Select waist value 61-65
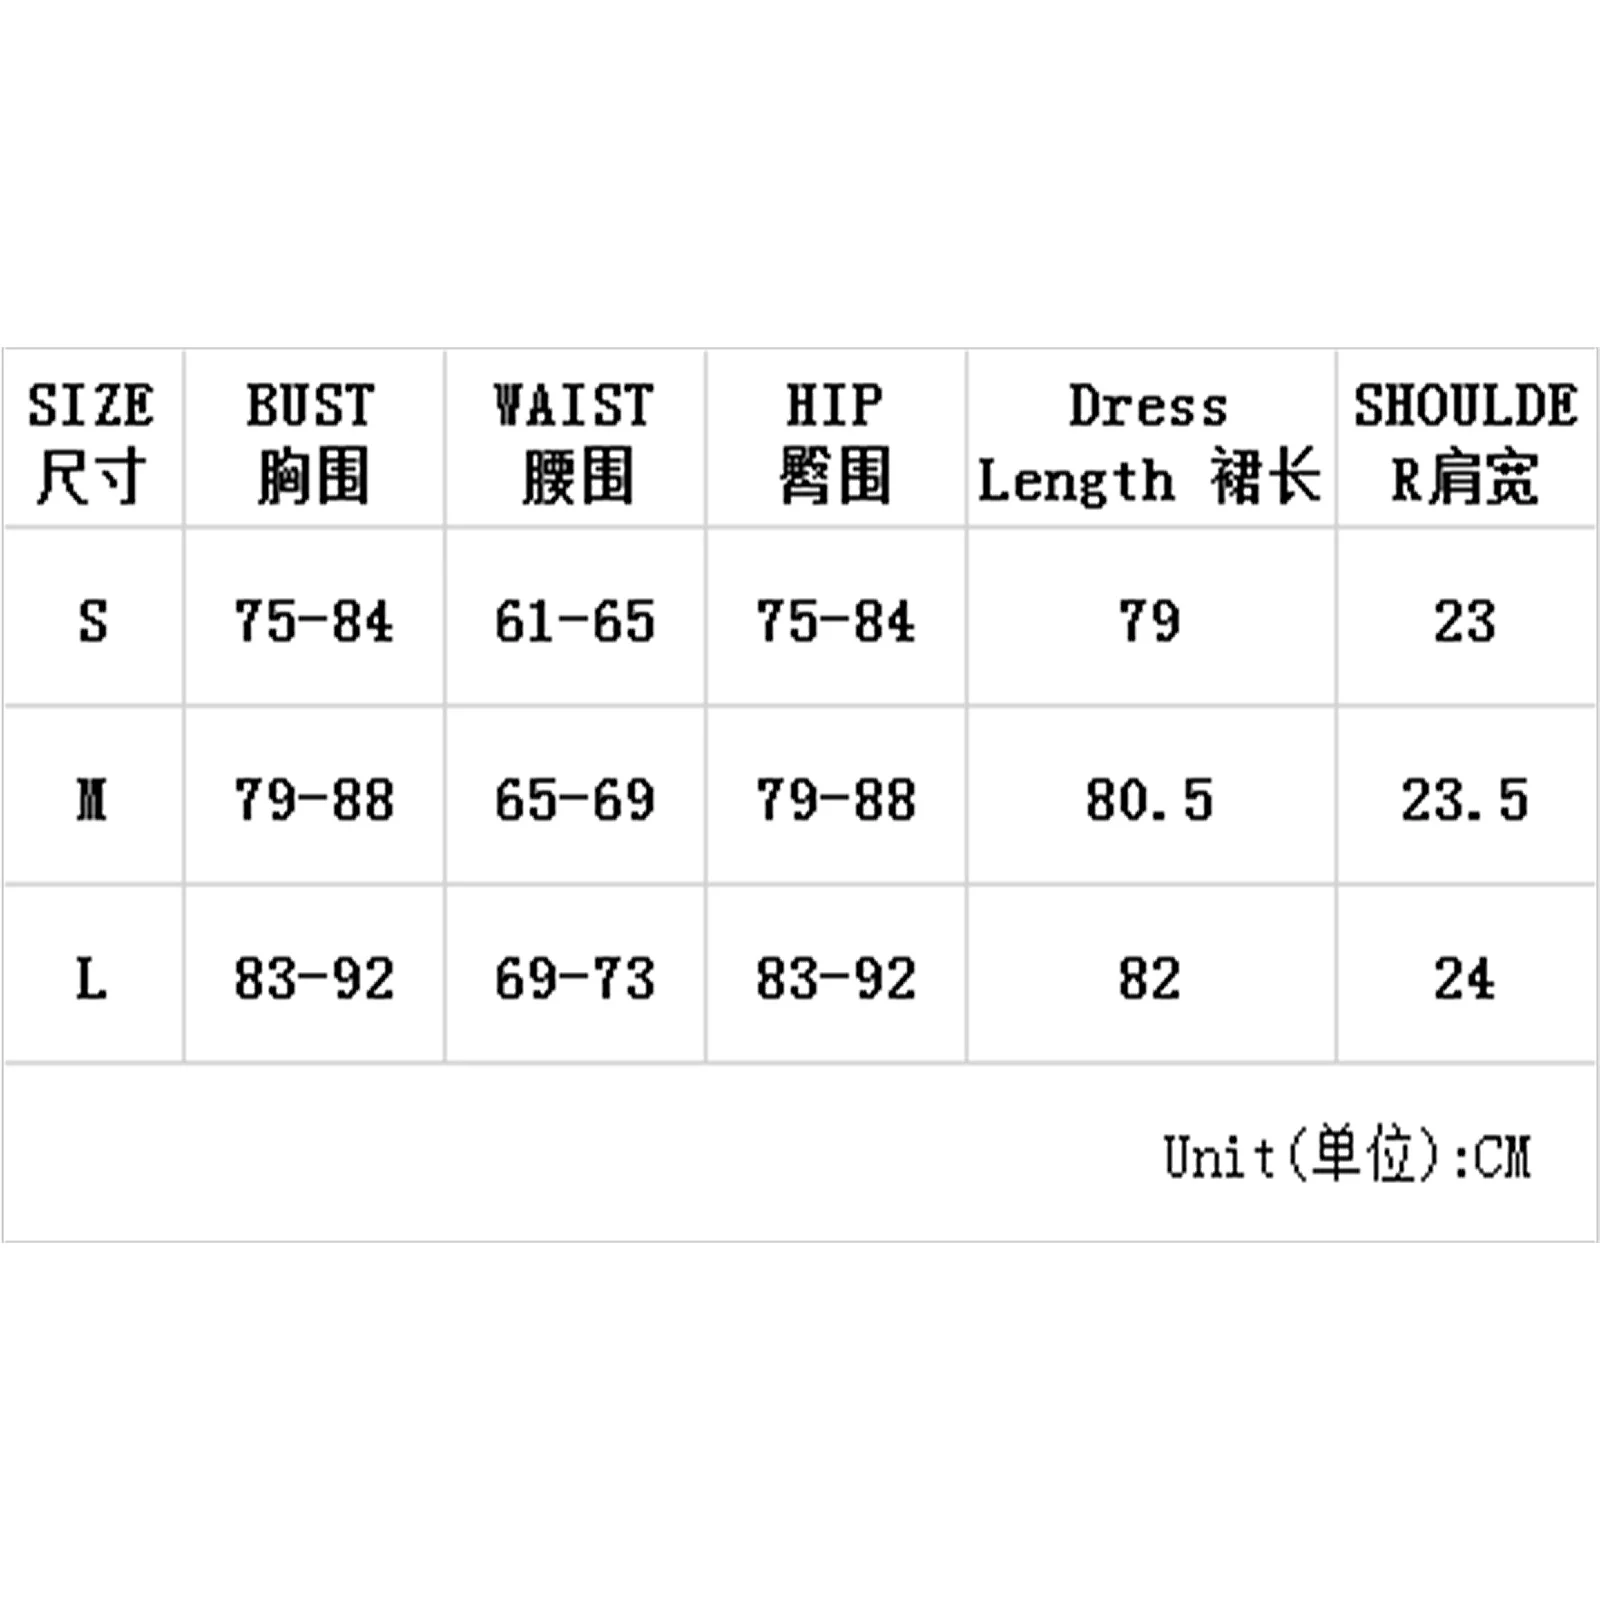Screen dimensions: 1600x1600 [x=575, y=621]
